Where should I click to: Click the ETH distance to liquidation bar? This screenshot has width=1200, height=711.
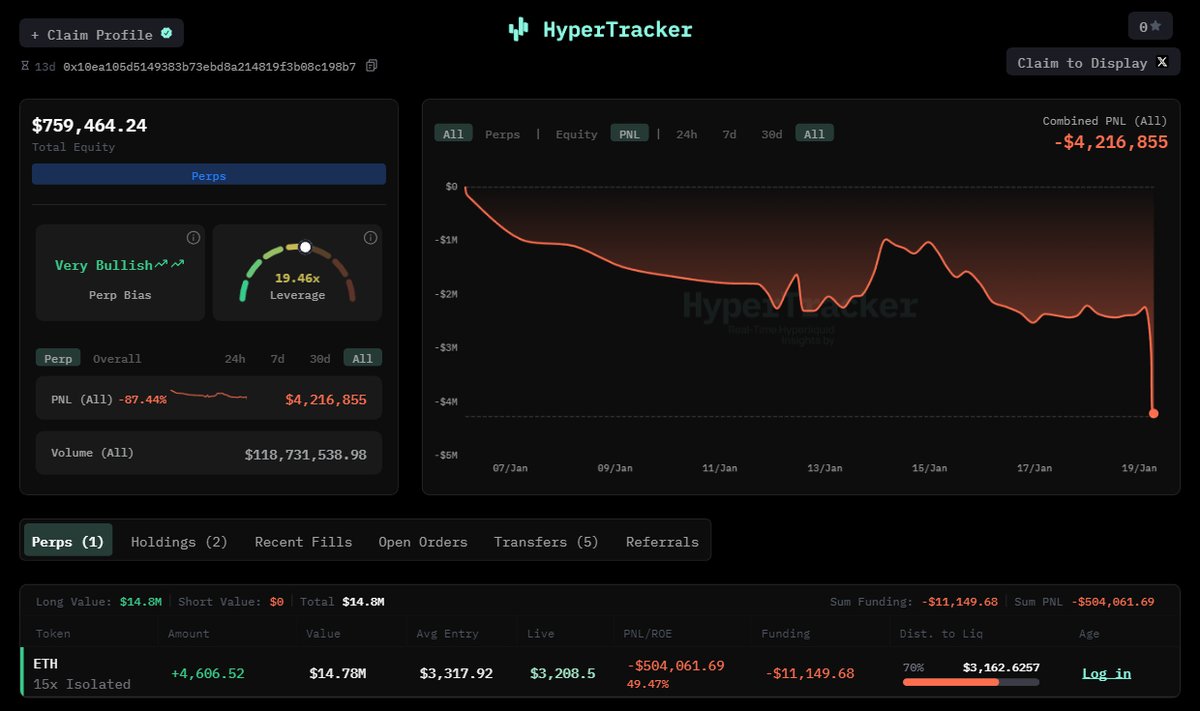pyautogui.click(x=970, y=682)
